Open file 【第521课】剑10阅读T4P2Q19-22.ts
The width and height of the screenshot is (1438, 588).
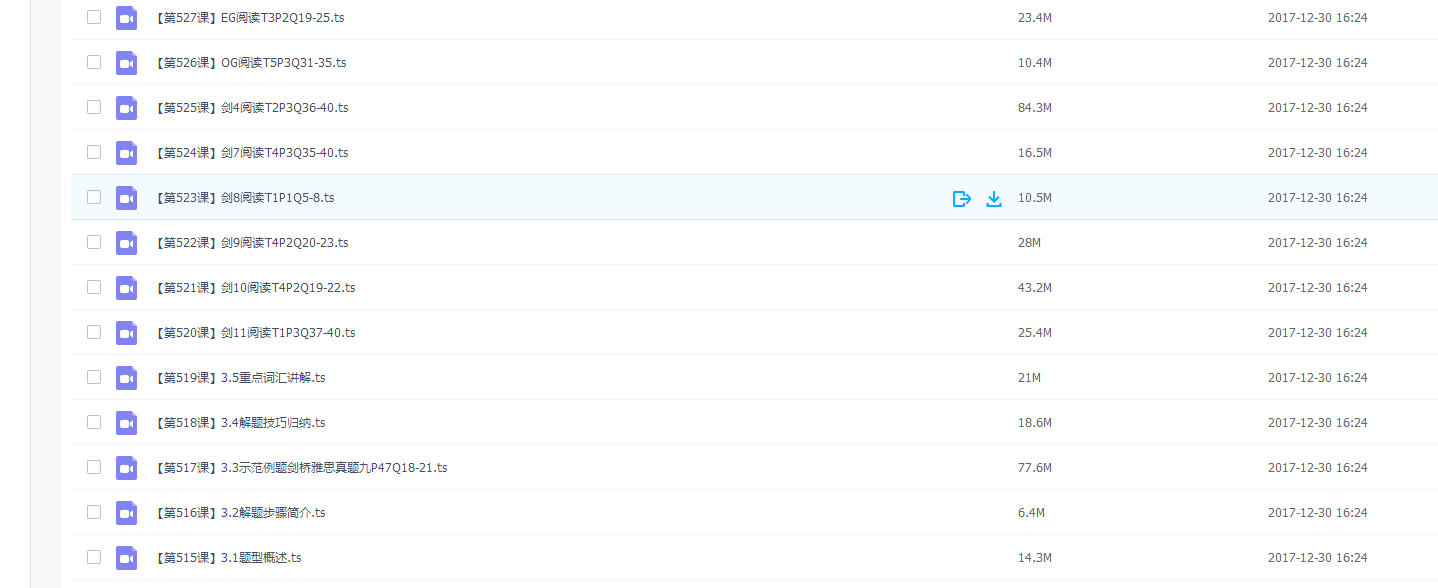coord(255,288)
